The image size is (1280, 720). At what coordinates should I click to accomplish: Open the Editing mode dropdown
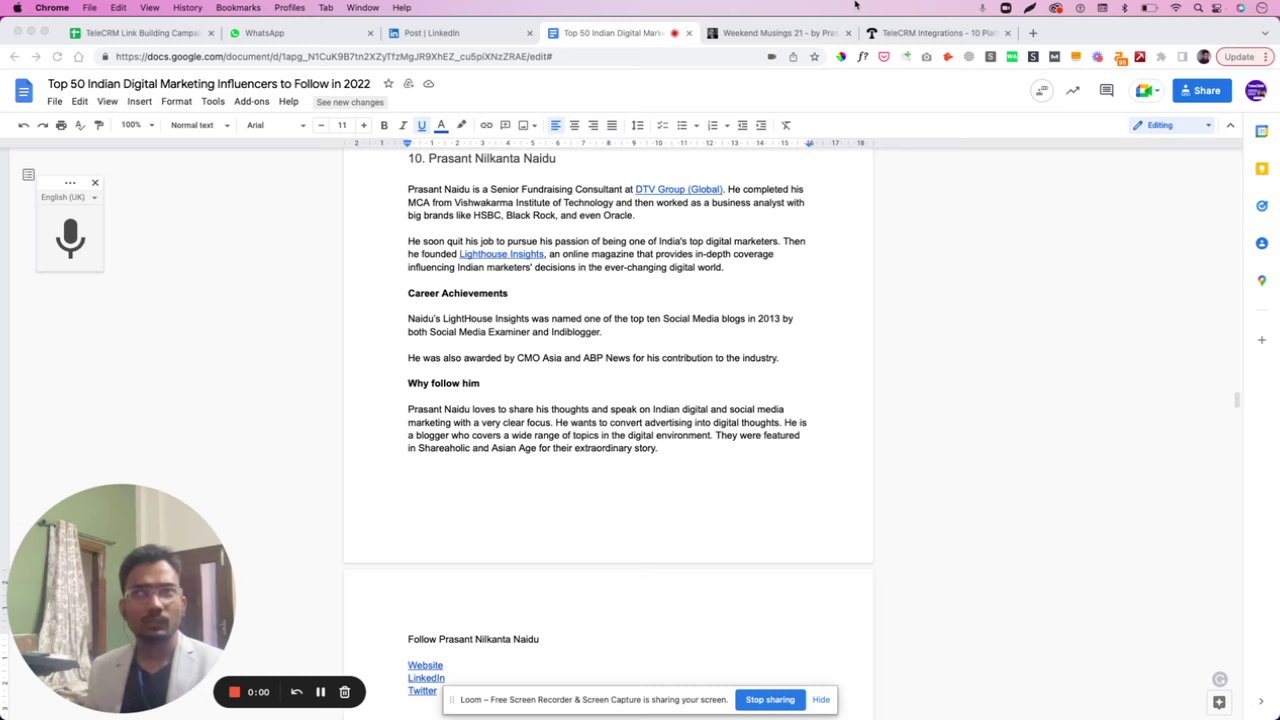[x=1172, y=125]
